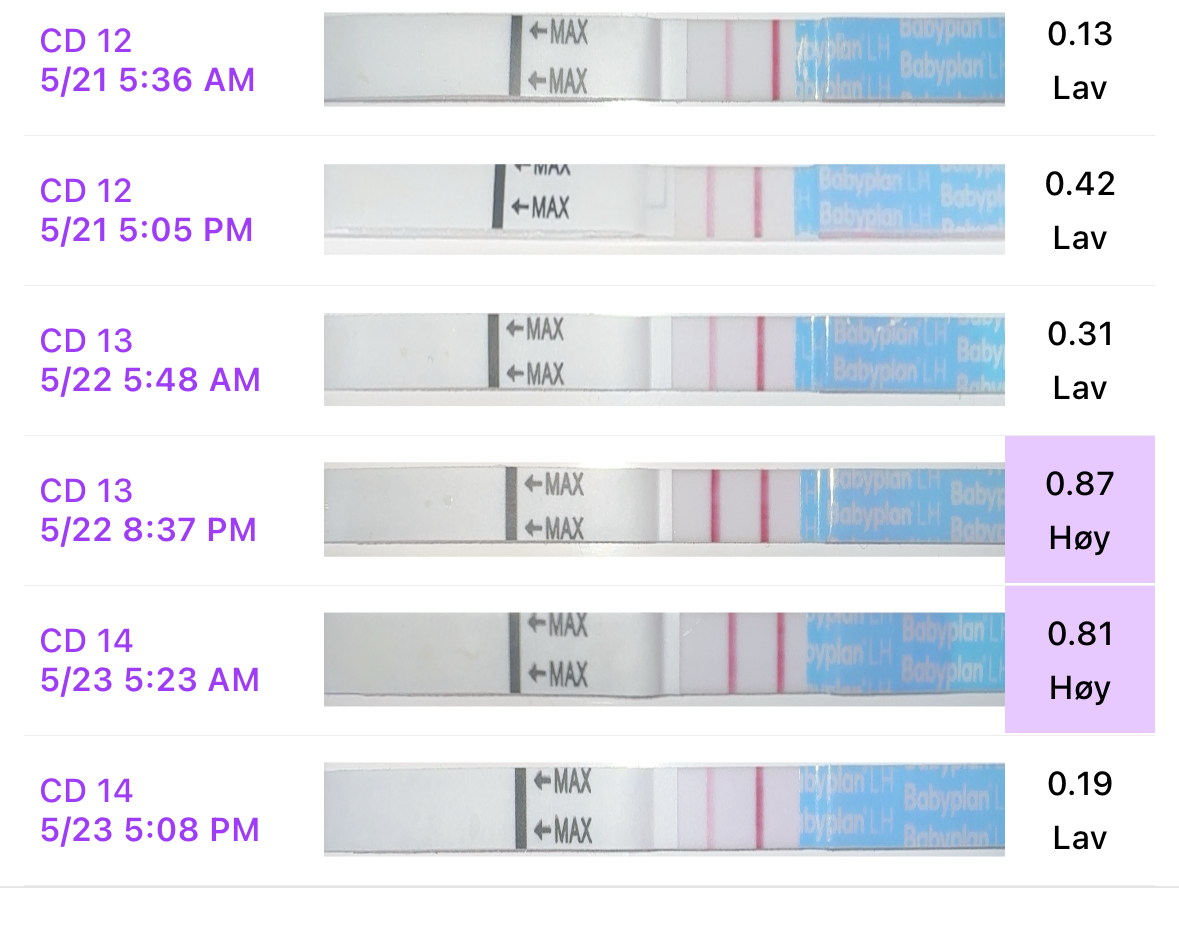Tap the 5/21 5:05 PM strip image

[x=664, y=209]
